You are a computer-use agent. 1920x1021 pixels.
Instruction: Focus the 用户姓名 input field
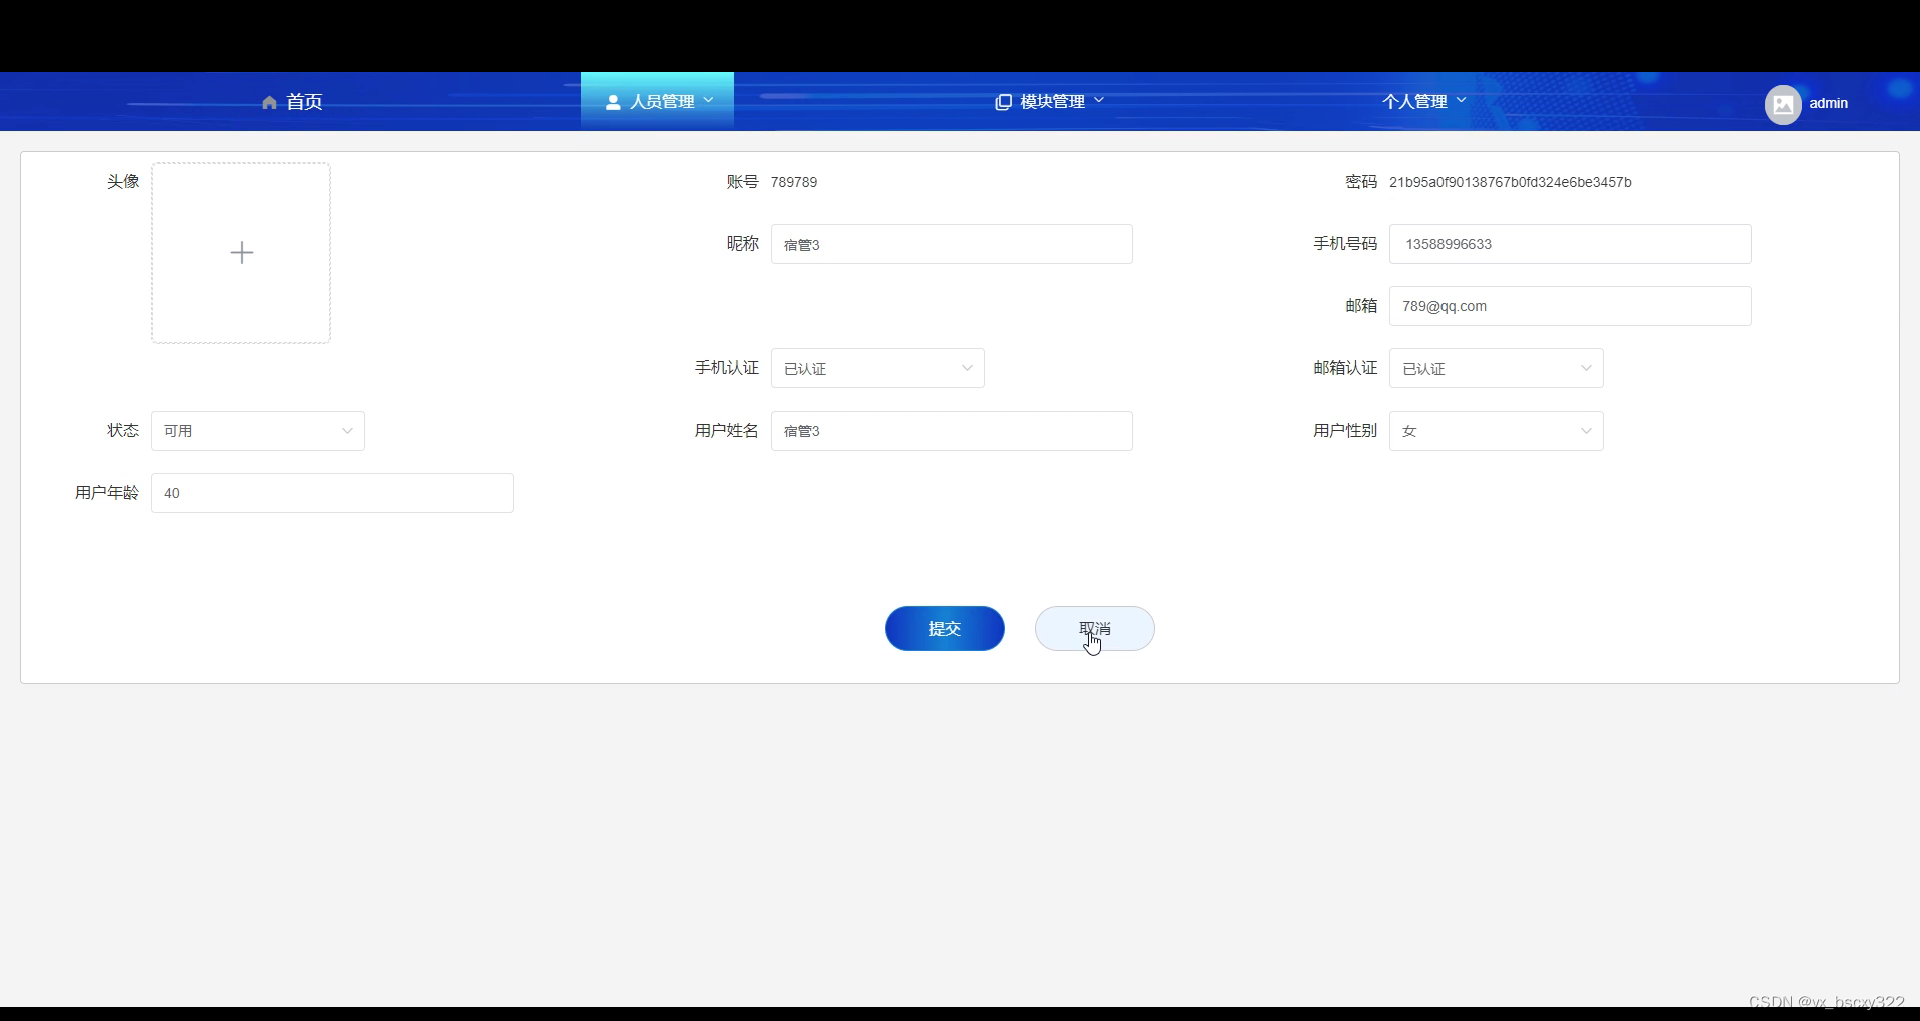(952, 431)
